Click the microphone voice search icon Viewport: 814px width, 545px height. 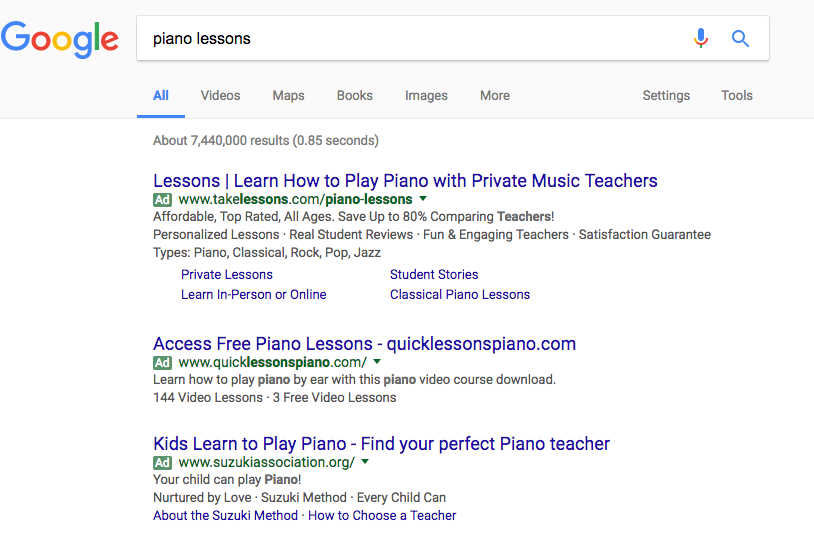(x=701, y=38)
